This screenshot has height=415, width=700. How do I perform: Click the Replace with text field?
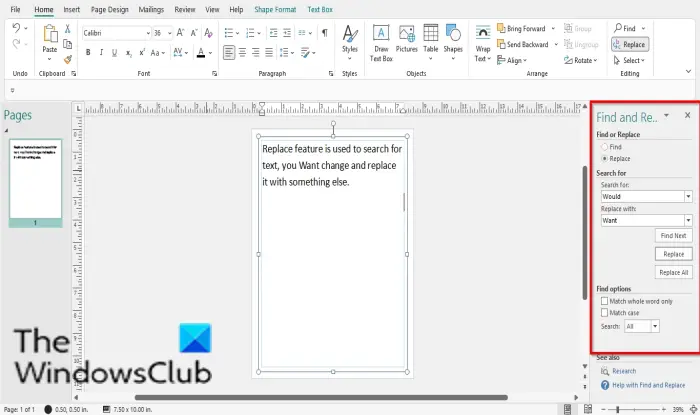pos(642,220)
